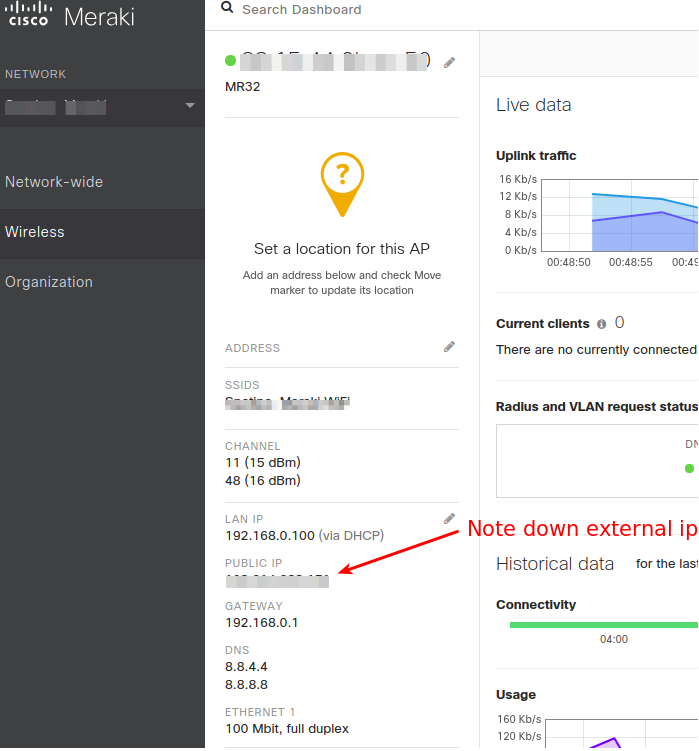Focus the Search Dashboard field
Image resolution: width=699 pixels, height=751 pixels.
click(301, 10)
